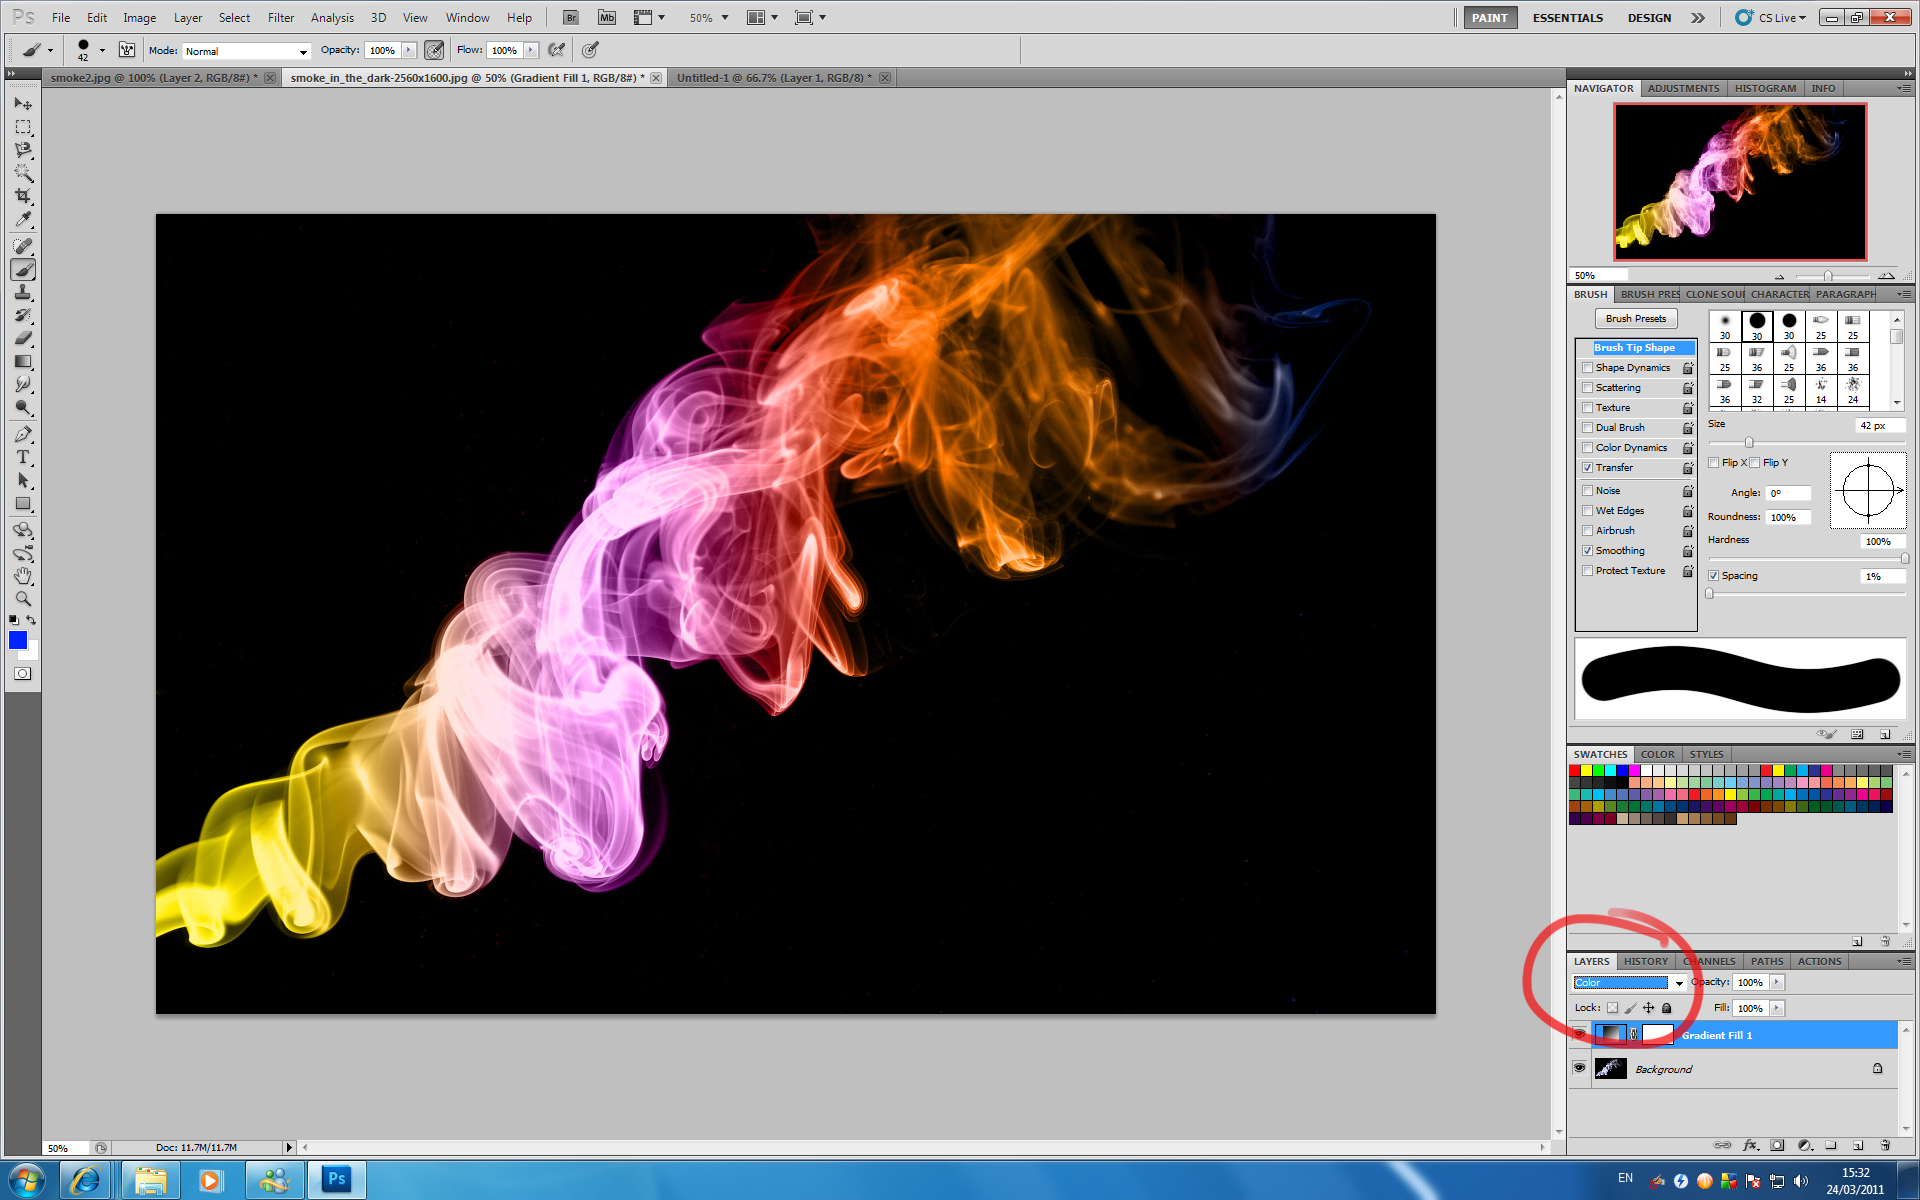Screen dimensions: 1920x1200
Task: Select the Zoom tool in toolbox
Action: coord(23,599)
